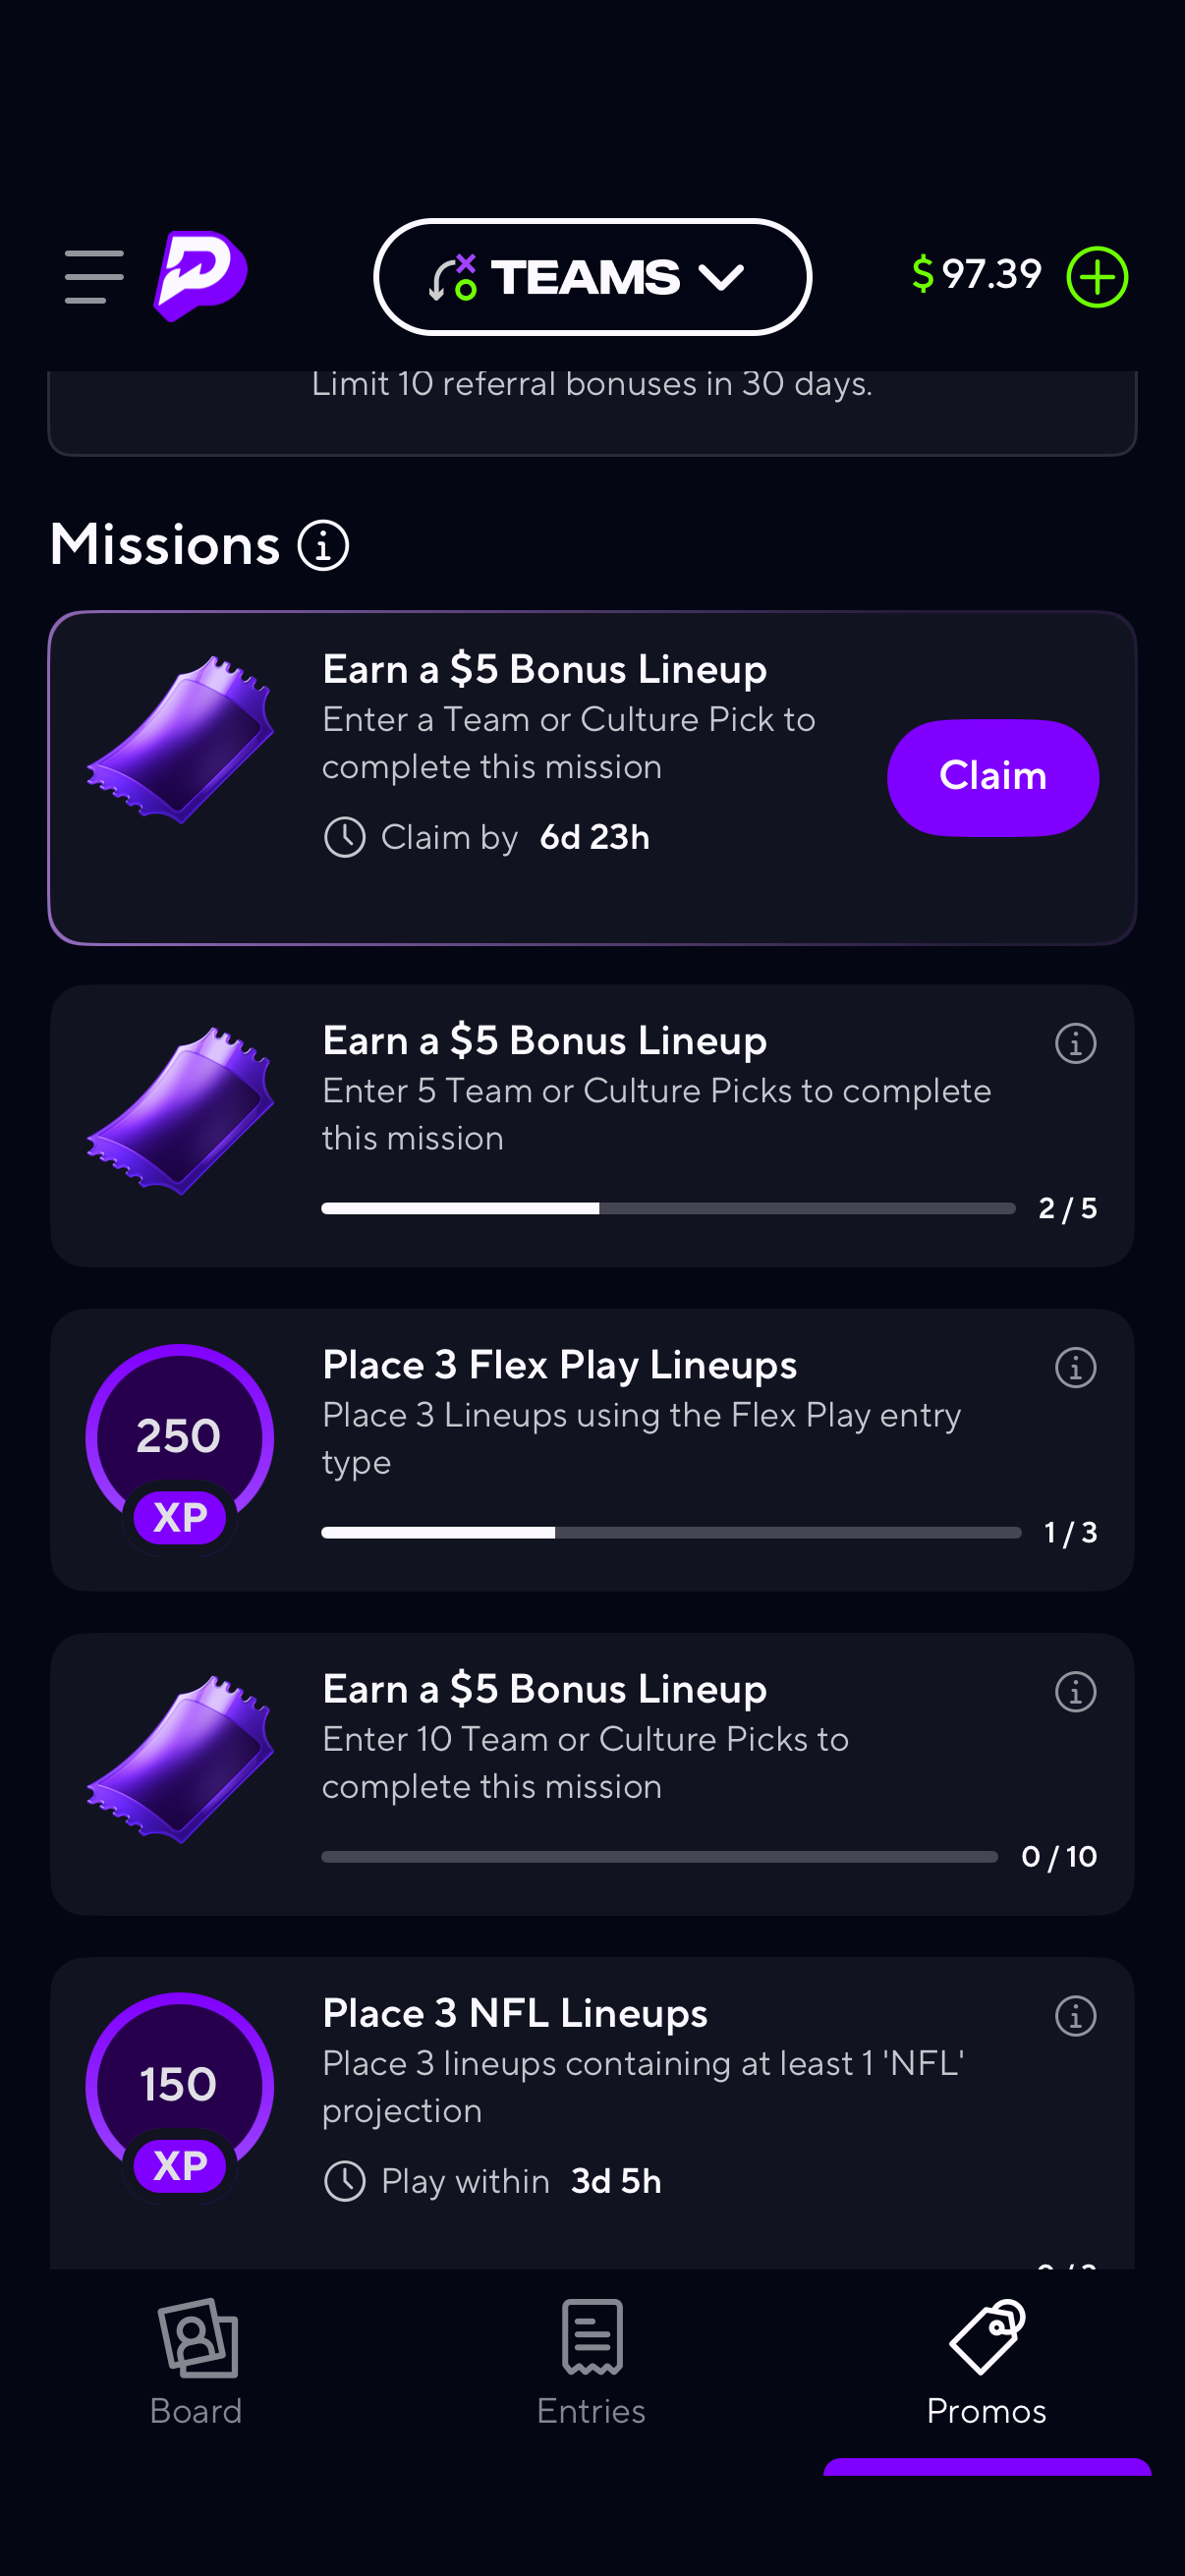
Task: Tap the 150 XP reward badge
Action: (180, 2094)
